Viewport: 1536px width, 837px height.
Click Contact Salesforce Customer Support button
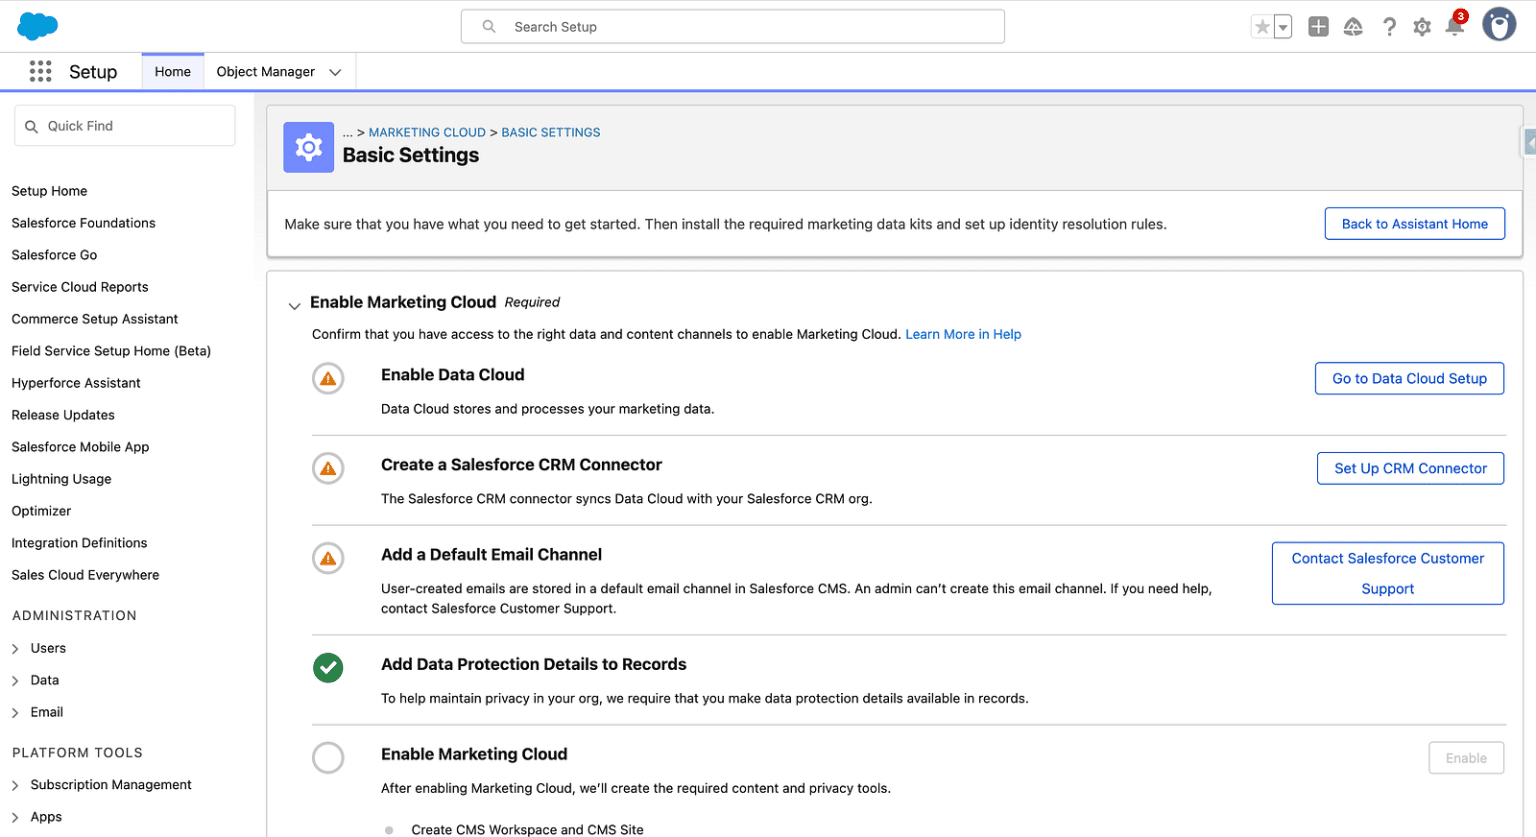point(1387,573)
